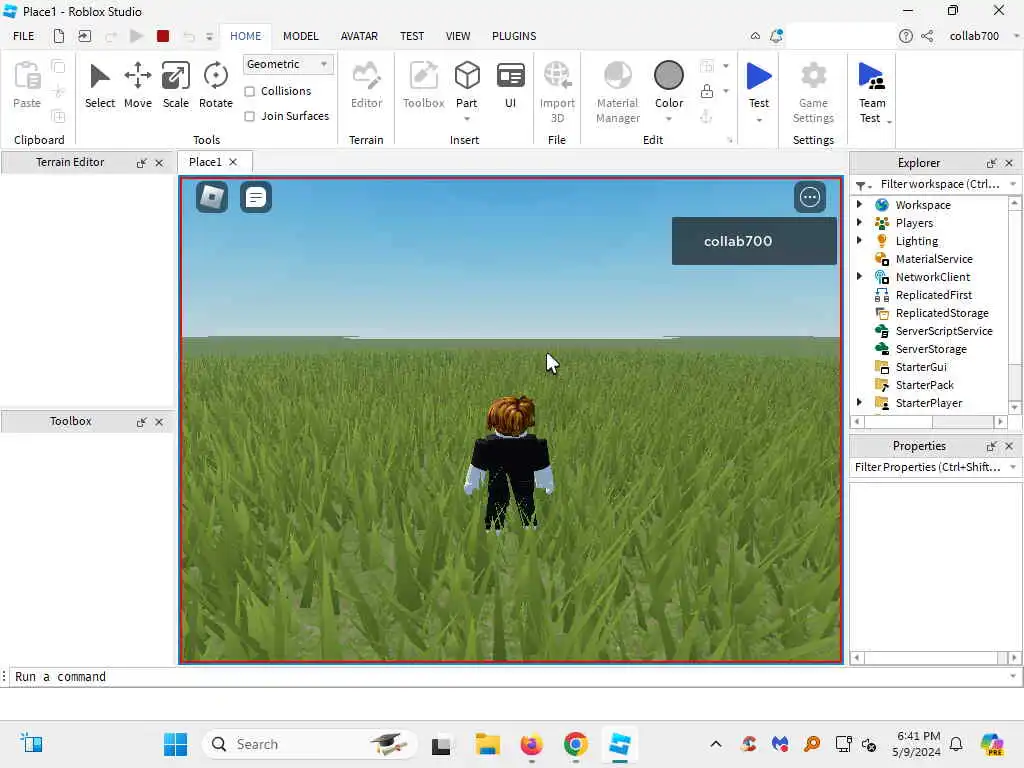This screenshot has height=768, width=1024.
Task: Click Import 3D
Action: 557,91
